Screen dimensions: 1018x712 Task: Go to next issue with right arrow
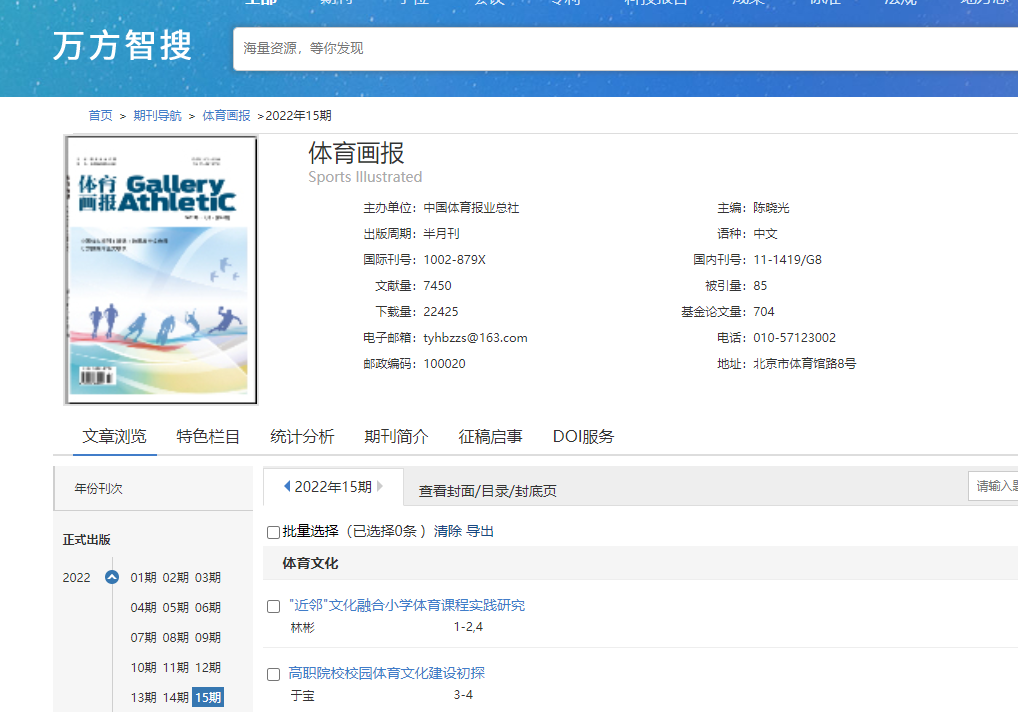click(380, 487)
